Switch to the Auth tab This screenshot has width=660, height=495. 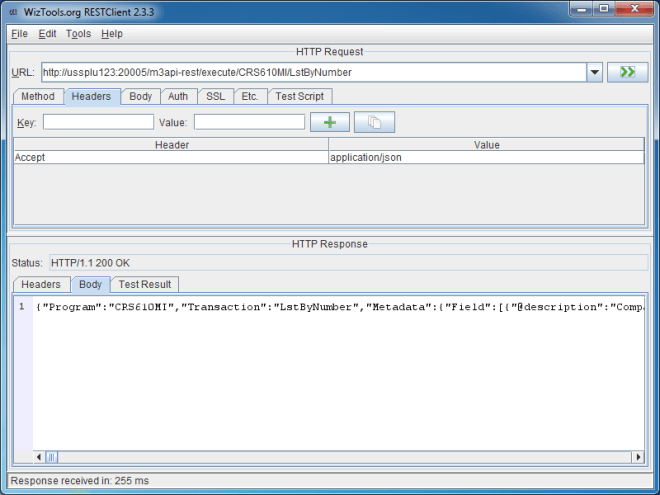click(178, 97)
